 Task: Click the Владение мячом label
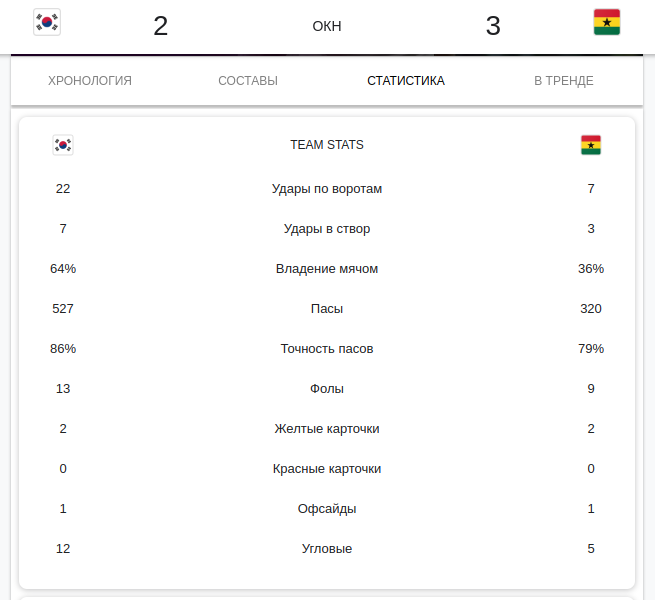pos(327,269)
